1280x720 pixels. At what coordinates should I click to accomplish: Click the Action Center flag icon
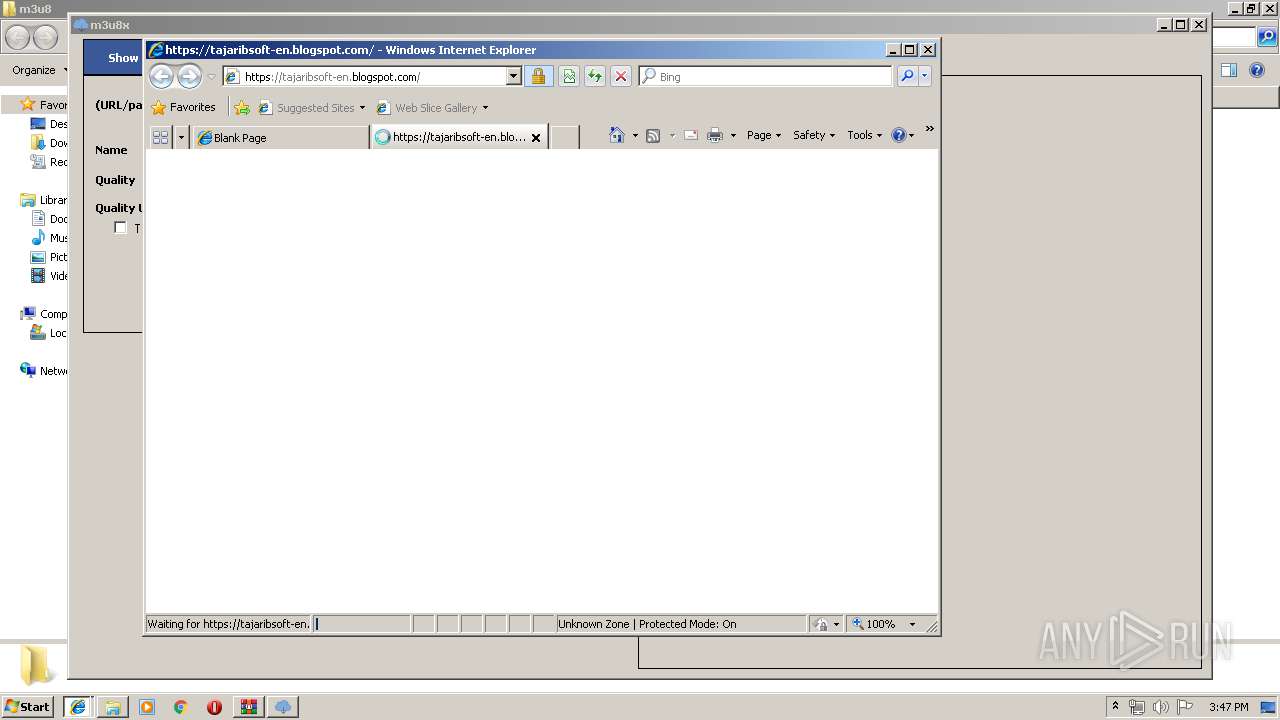click(x=1185, y=707)
